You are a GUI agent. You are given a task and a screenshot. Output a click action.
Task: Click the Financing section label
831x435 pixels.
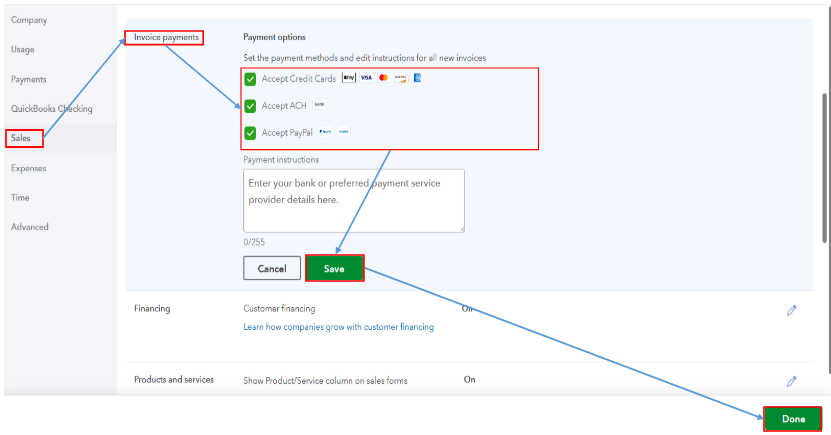coord(152,309)
